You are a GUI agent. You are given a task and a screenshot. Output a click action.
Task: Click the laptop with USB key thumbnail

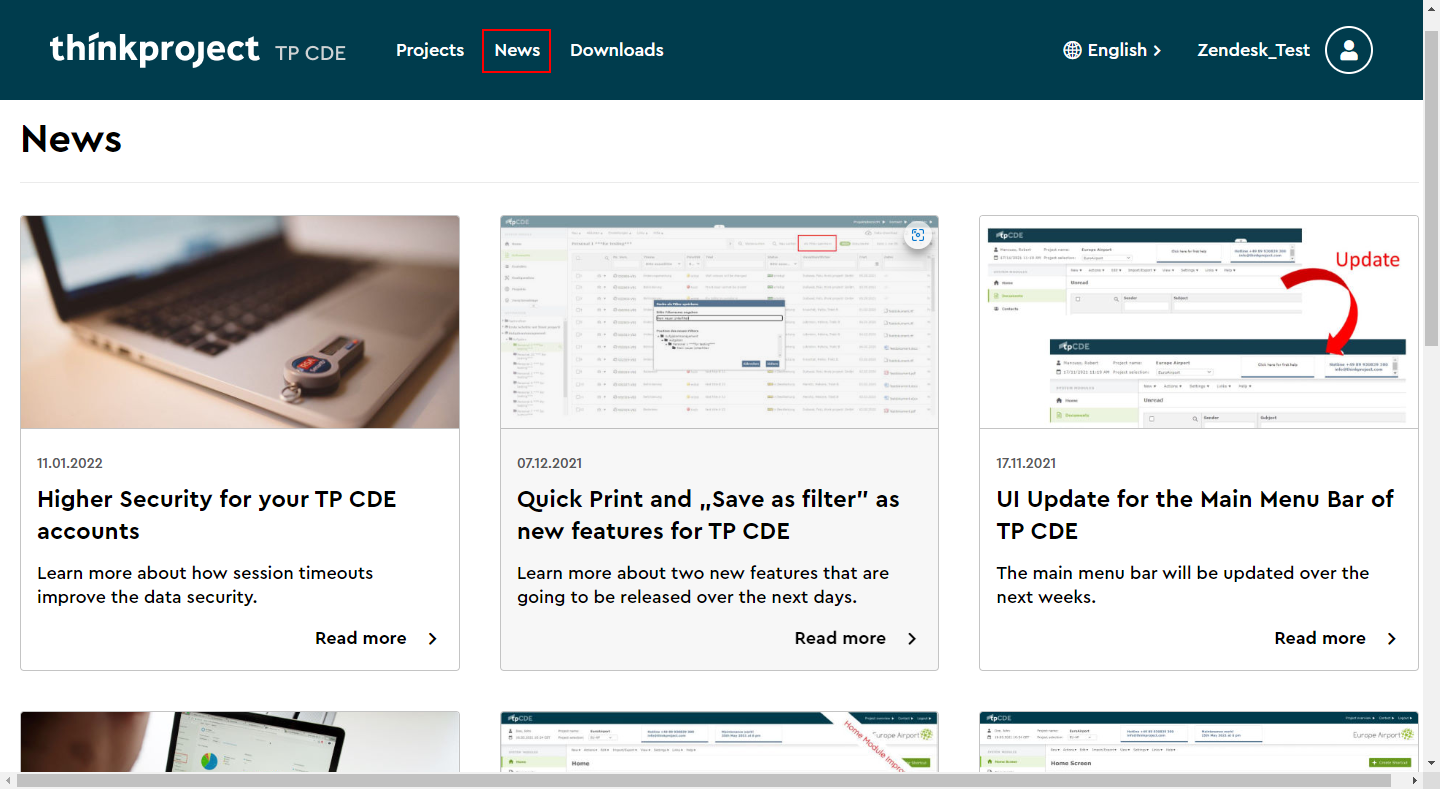point(240,322)
